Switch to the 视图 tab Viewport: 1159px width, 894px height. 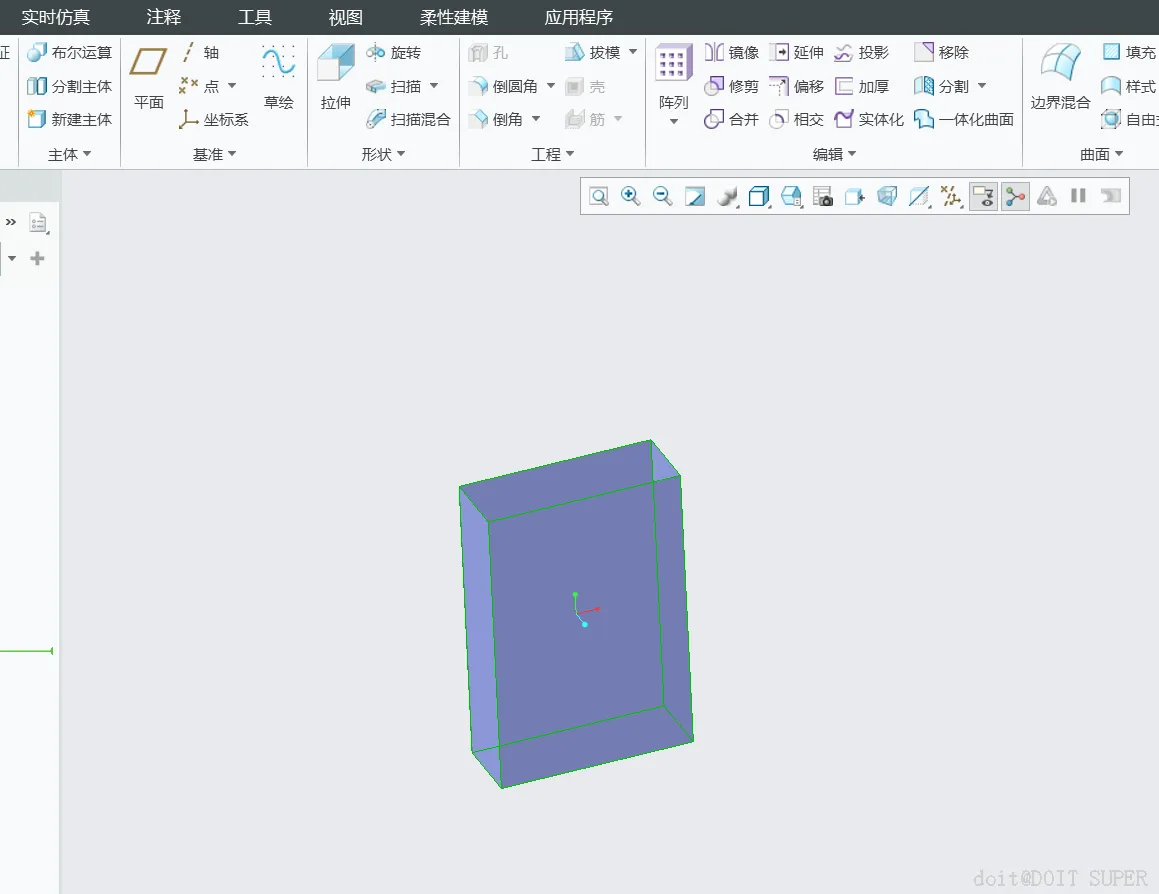pyautogui.click(x=345, y=17)
